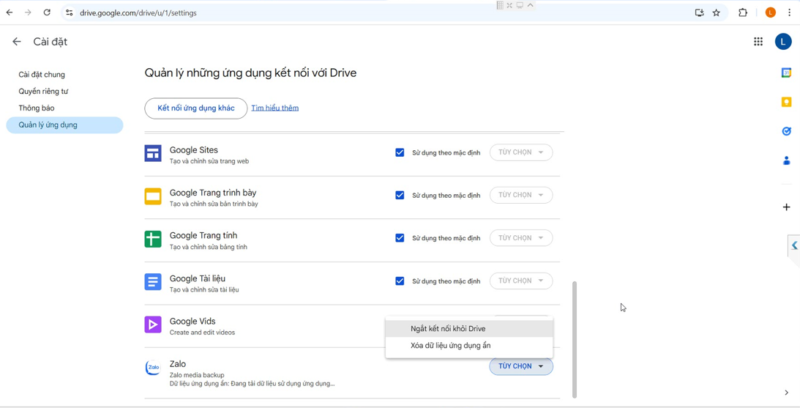The height and width of the screenshot is (408, 800).
Task: Open TÙY CHỌN dropdown for Google Sites
Action: [x=521, y=152]
